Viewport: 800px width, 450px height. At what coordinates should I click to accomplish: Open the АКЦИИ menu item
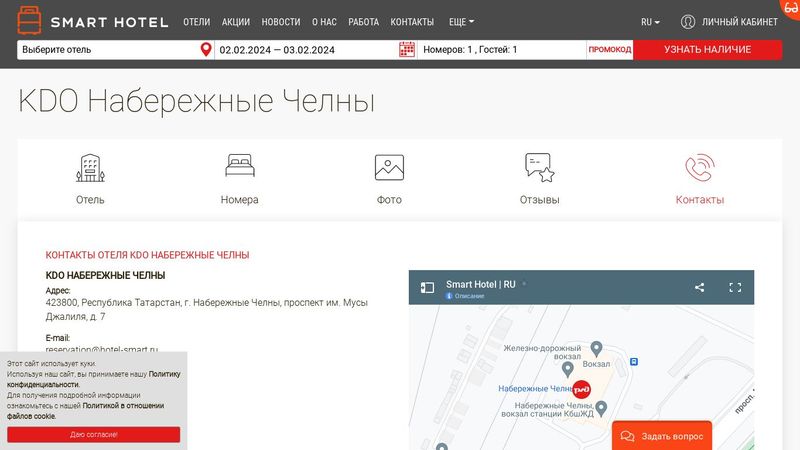(236, 21)
